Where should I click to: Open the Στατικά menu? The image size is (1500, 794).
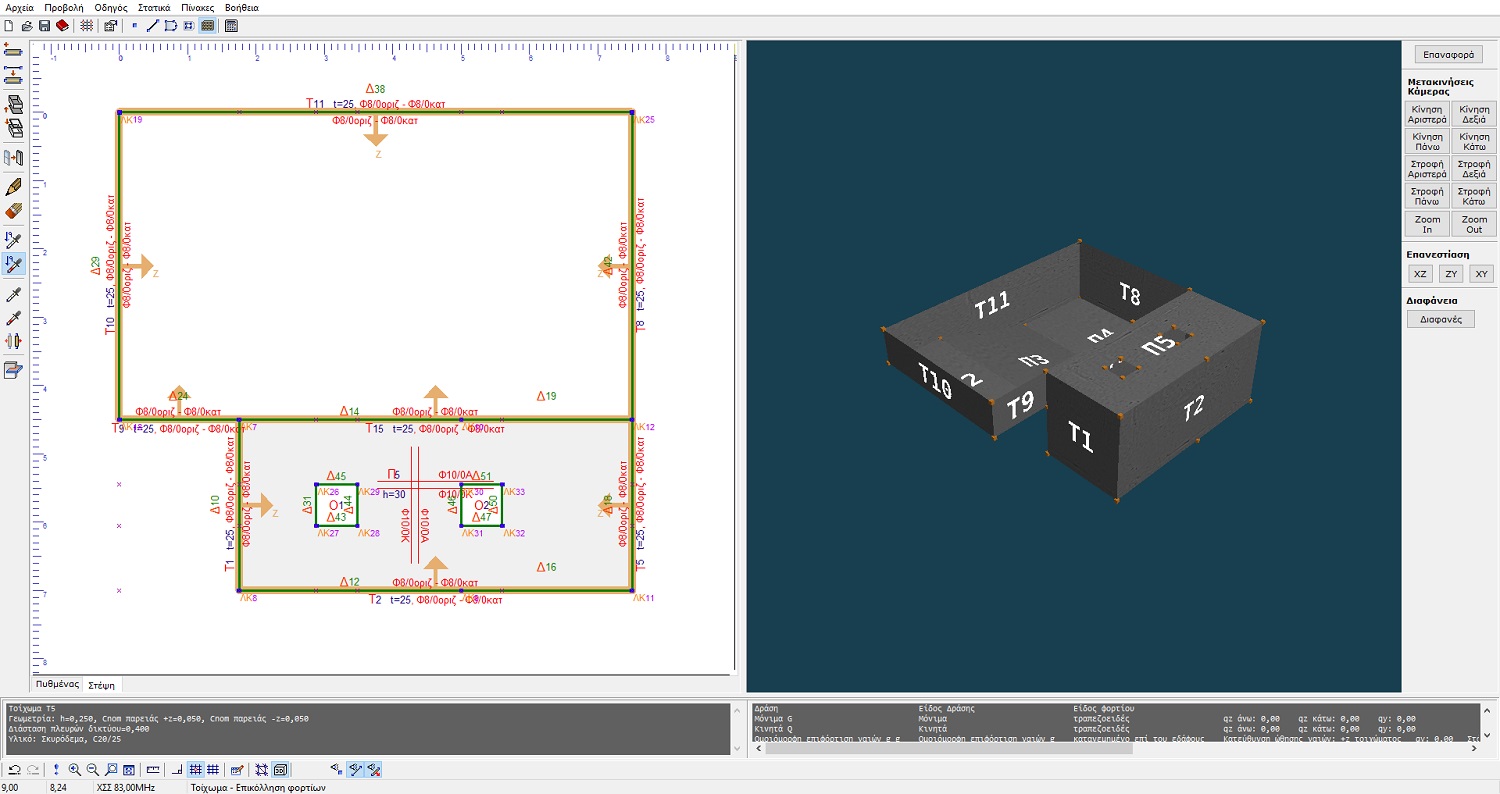coord(155,7)
